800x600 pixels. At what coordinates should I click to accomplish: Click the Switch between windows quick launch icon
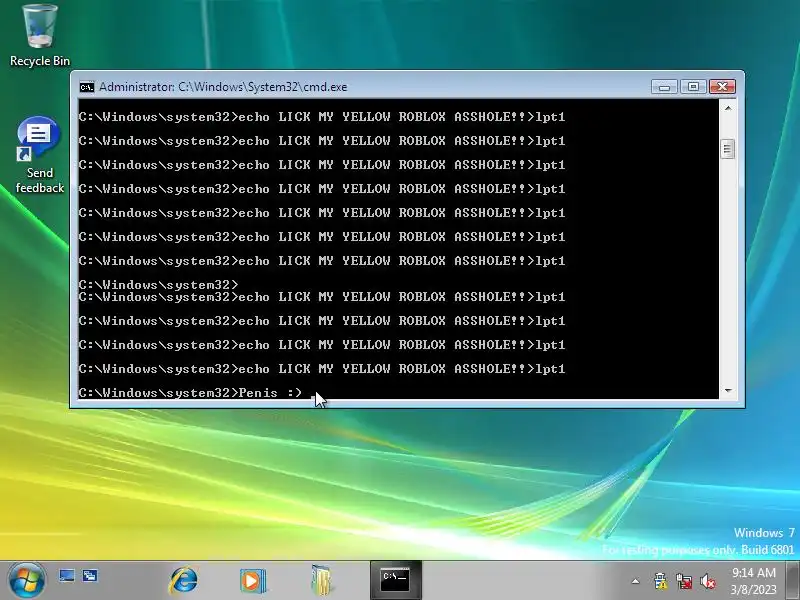pos(90,576)
